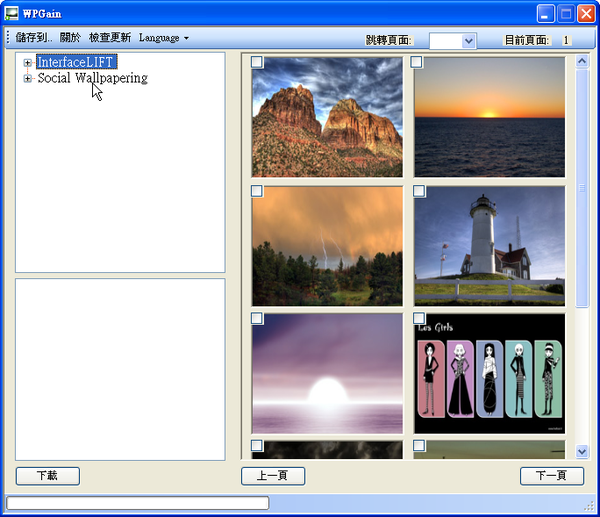Click the lightning storm forest thumbnail
Image resolution: width=600 pixels, height=517 pixels.
click(327, 246)
